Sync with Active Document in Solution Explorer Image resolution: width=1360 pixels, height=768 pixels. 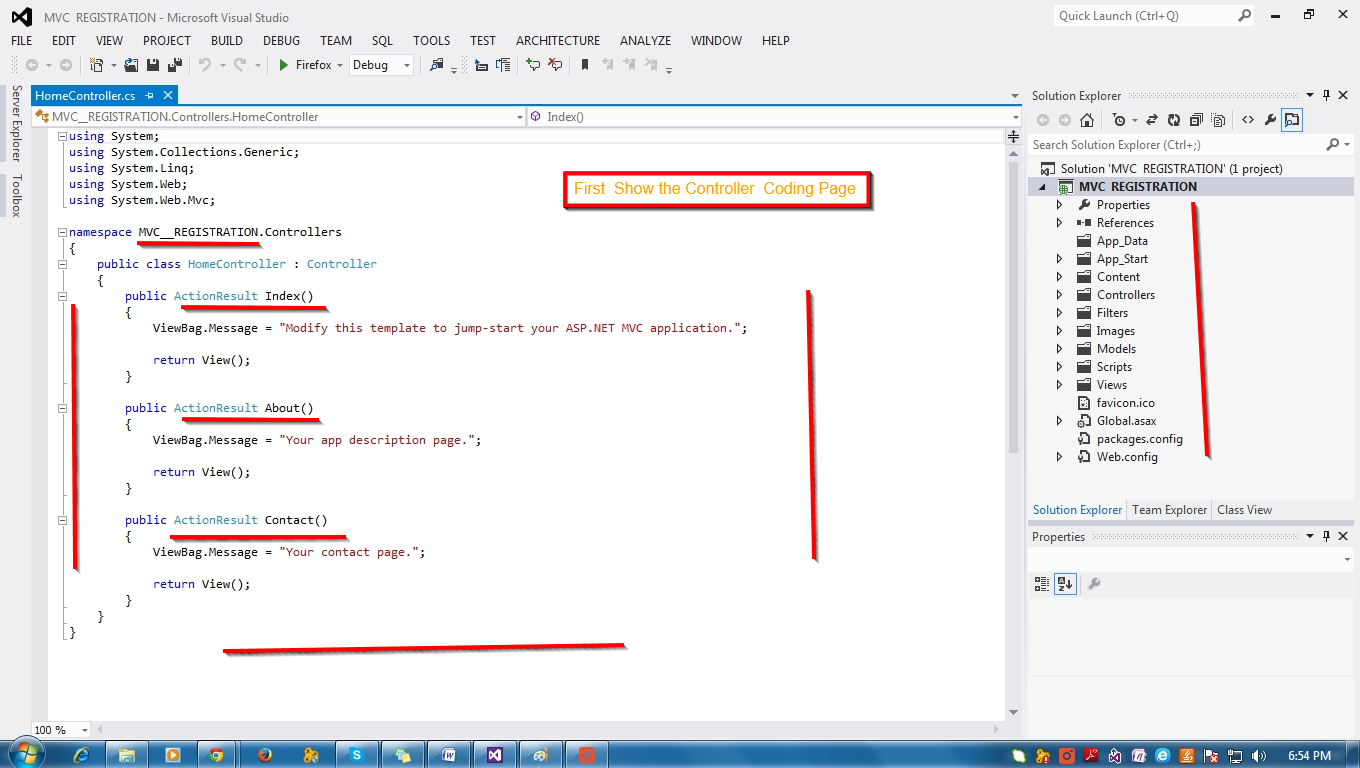[x=1152, y=119]
